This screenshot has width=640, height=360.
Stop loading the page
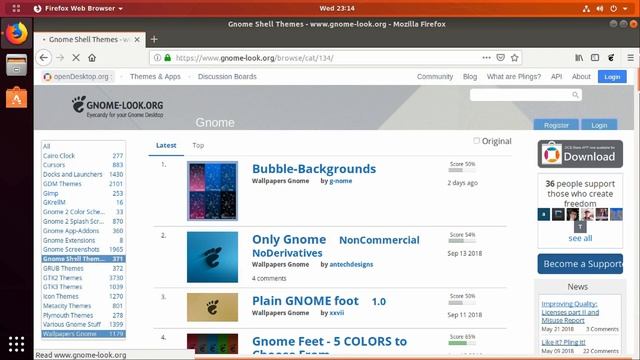[x=76, y=58]
